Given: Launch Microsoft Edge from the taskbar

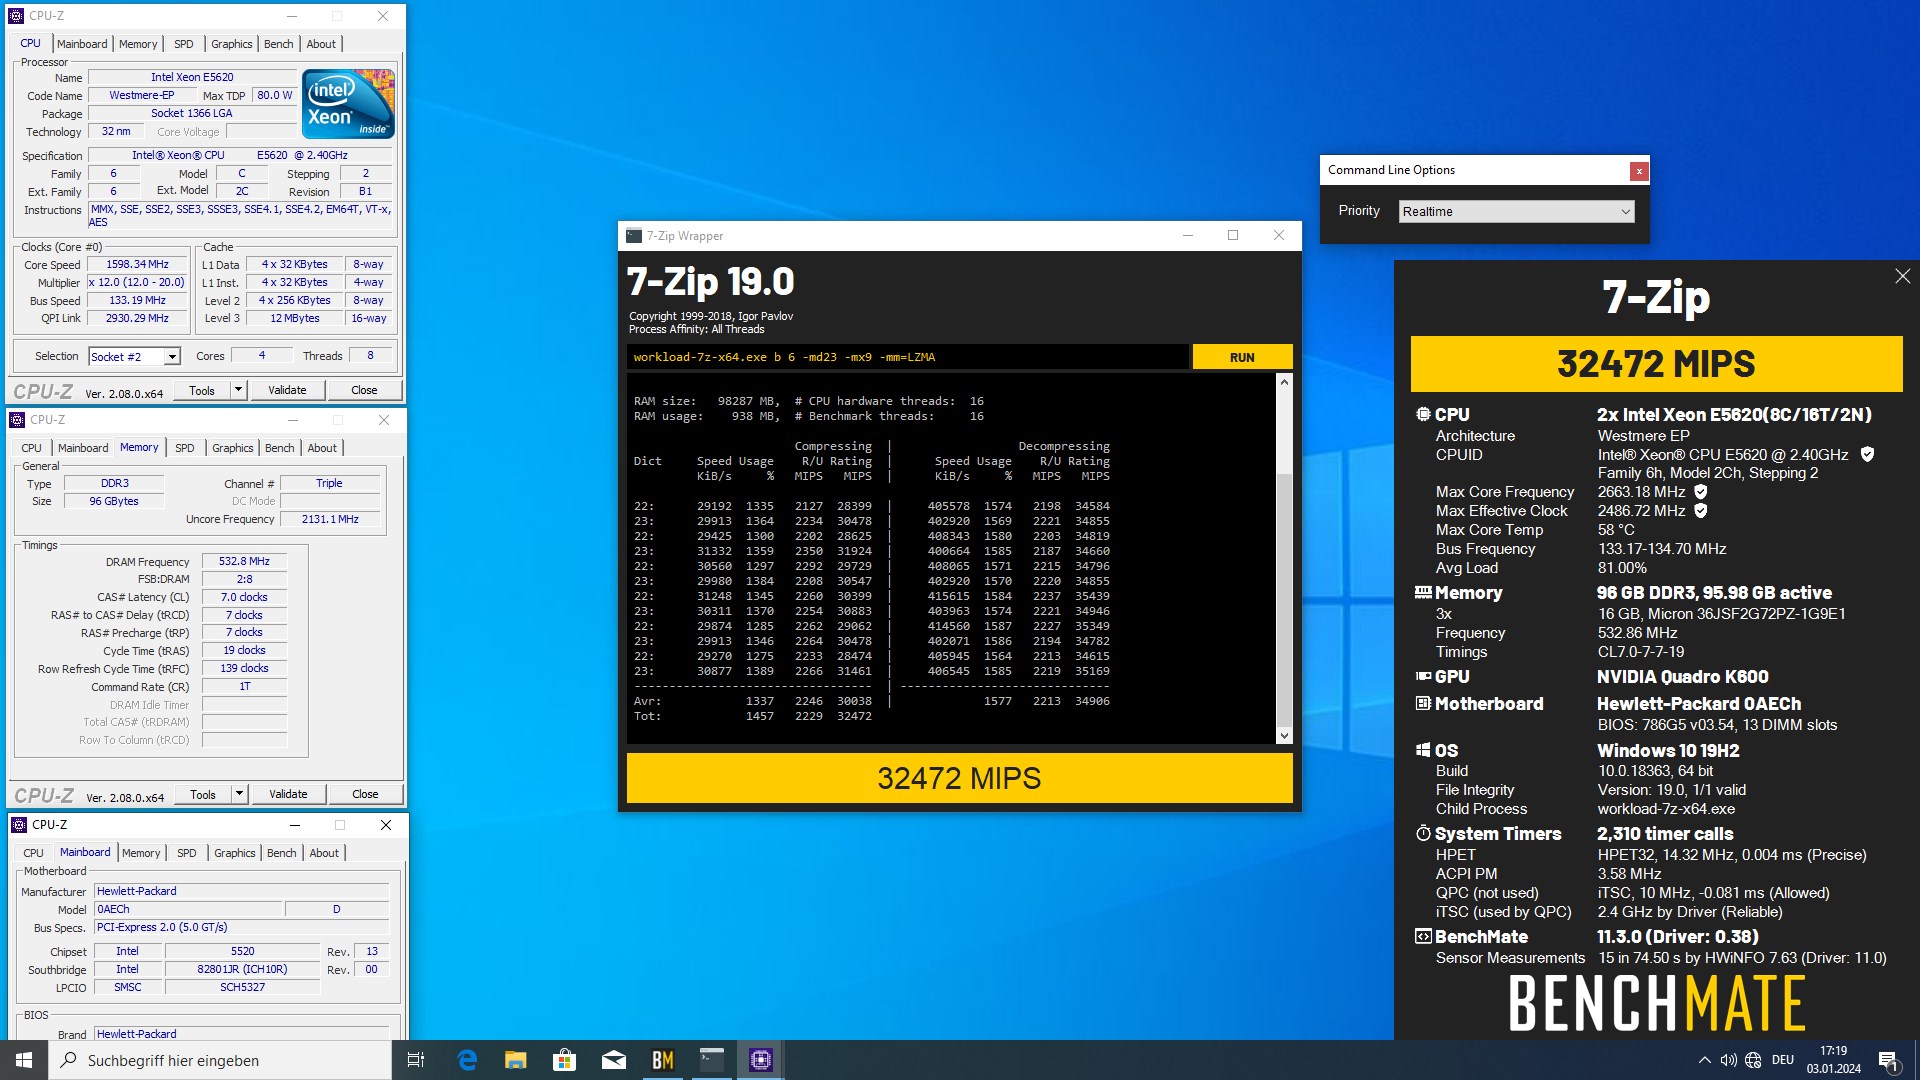Looking at the screenshot, I should [467, 1060].
